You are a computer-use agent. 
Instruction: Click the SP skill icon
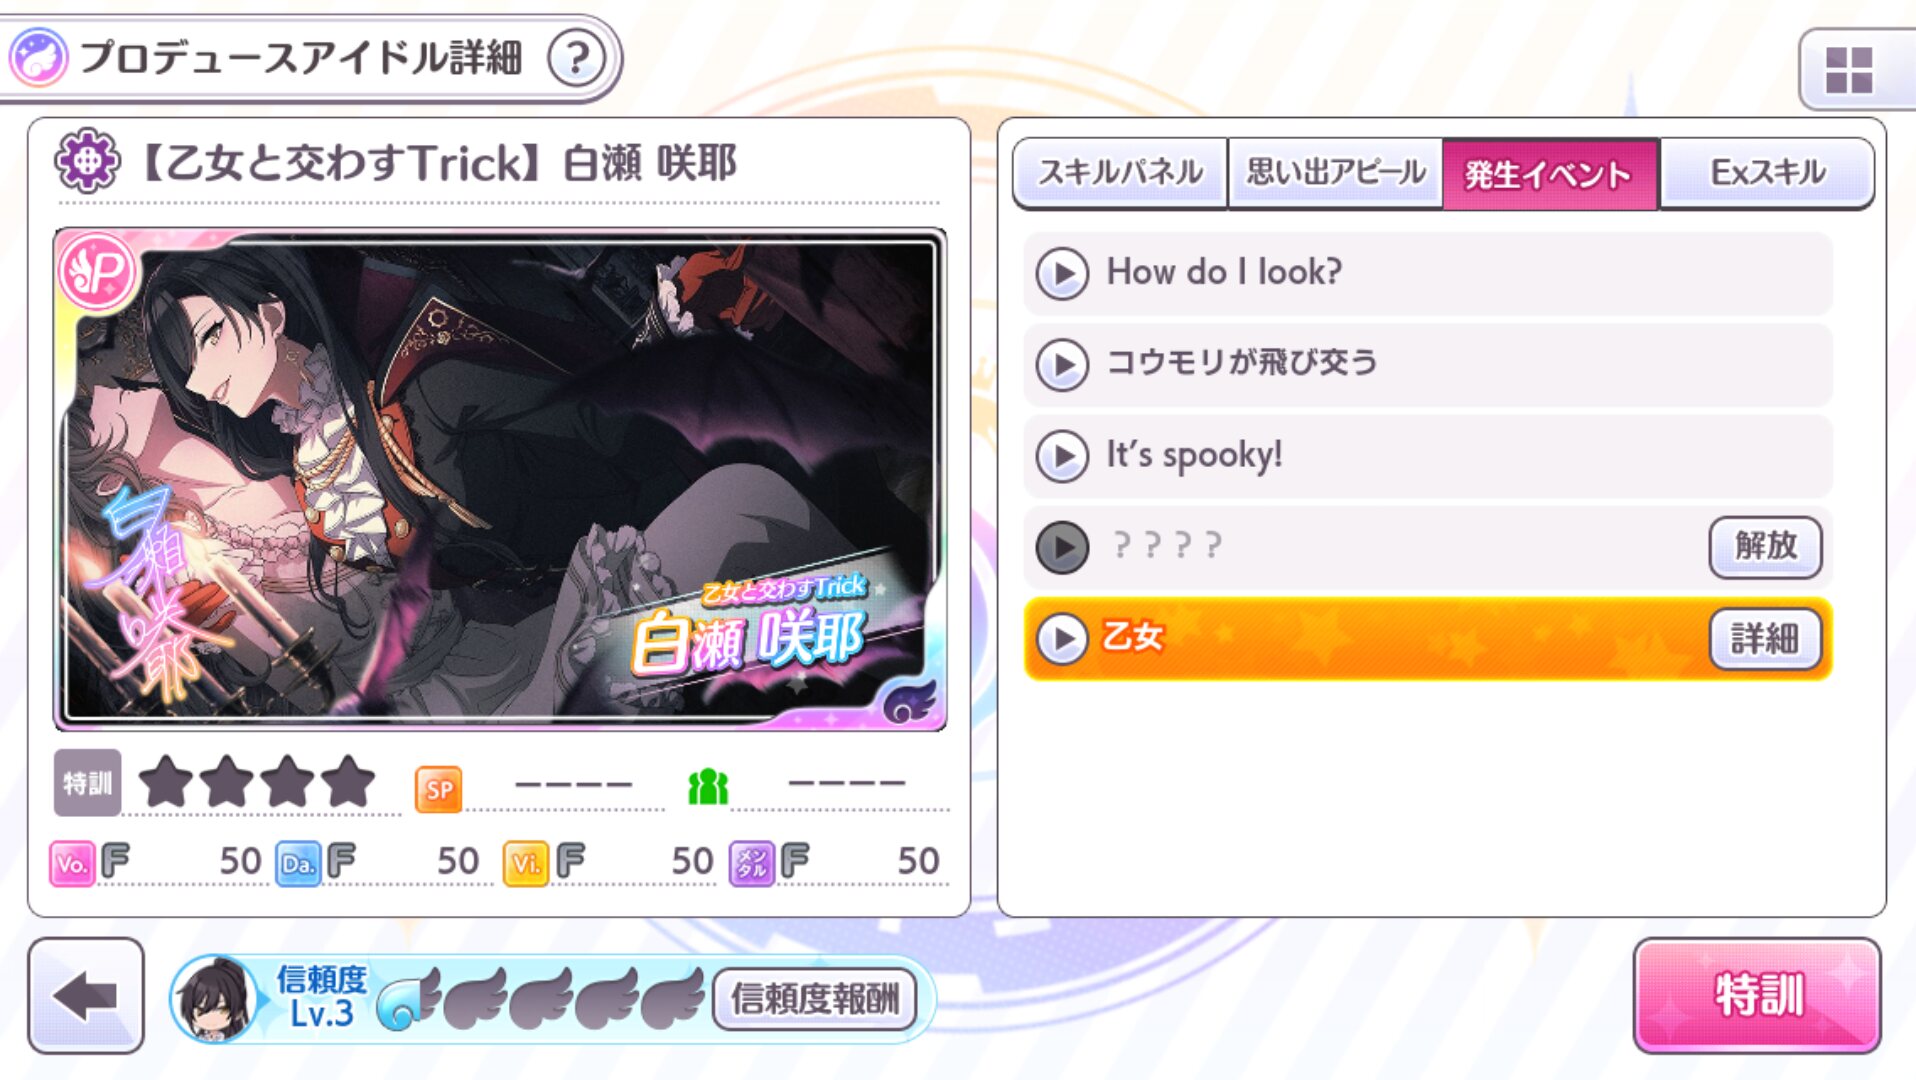[x=438, y=789]
